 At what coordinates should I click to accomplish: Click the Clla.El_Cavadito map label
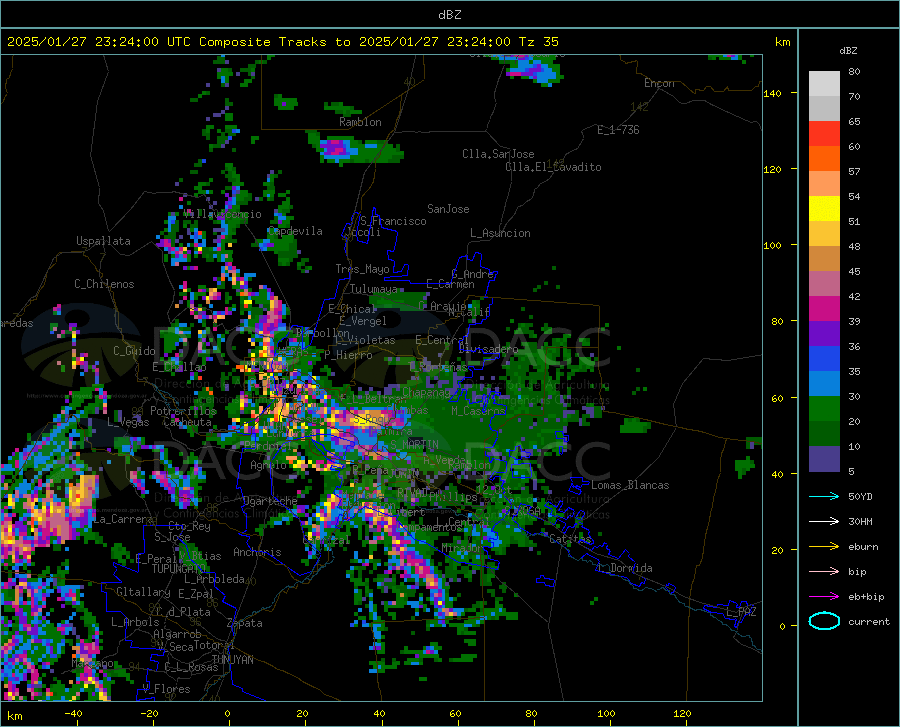tap(553, 167)
